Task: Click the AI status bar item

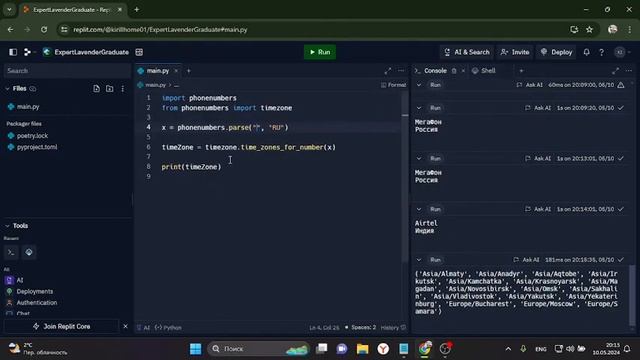Action: click(143, 327)
